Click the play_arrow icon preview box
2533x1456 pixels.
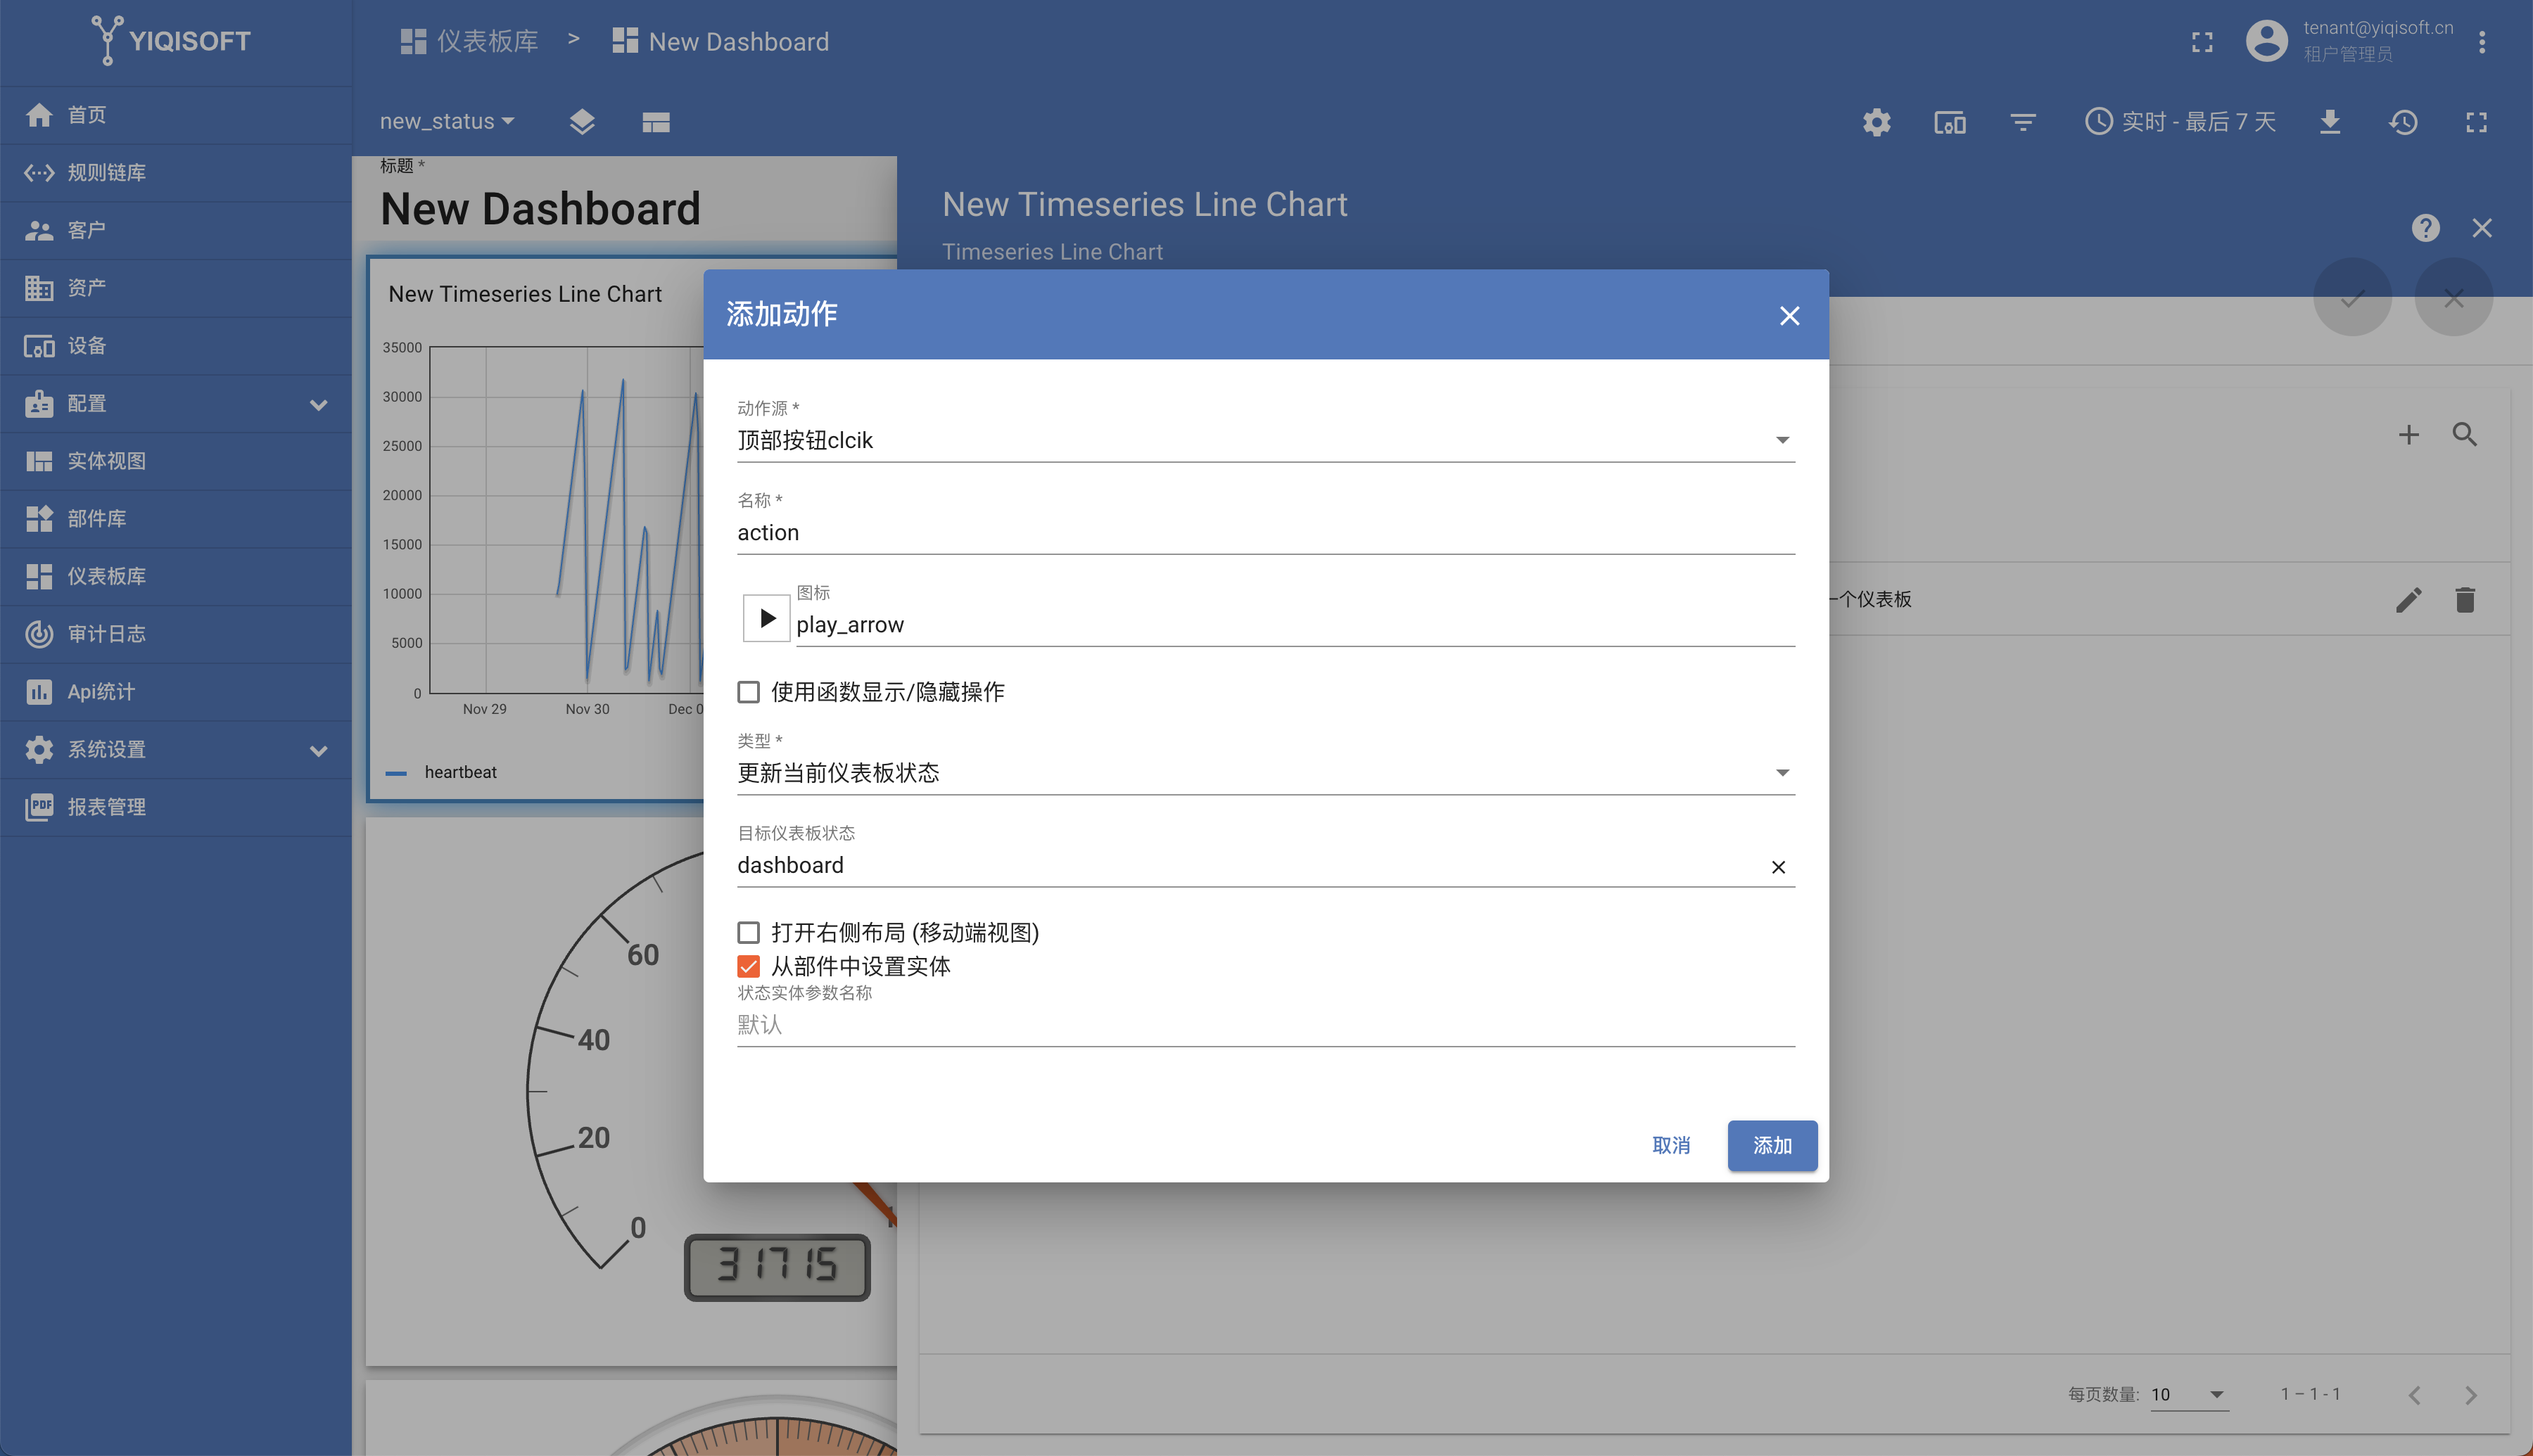[x=766, y=618]
